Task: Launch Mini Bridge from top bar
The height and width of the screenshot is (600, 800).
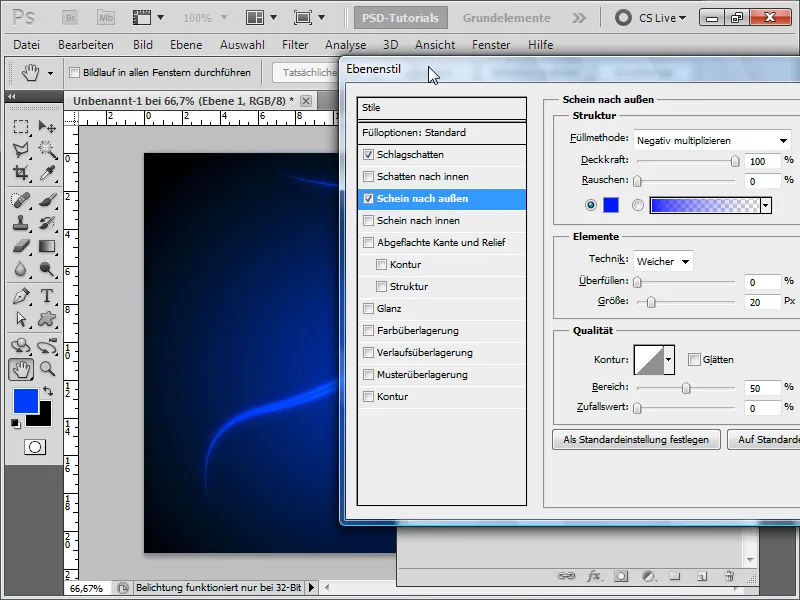Action: pyautogui.click(x=106, y=18)
